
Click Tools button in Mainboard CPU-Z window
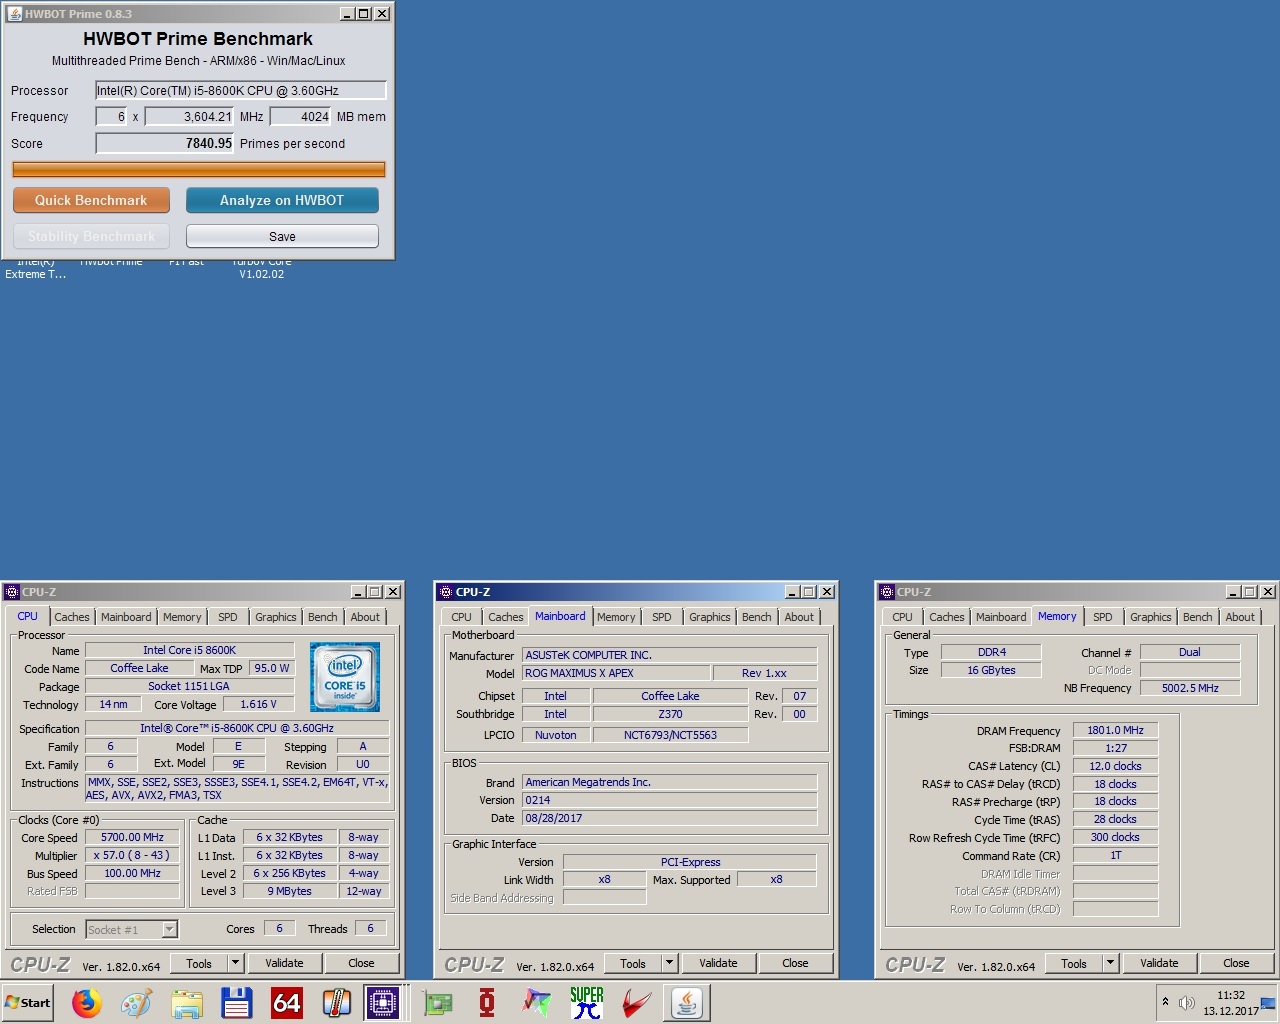point(633,963)
